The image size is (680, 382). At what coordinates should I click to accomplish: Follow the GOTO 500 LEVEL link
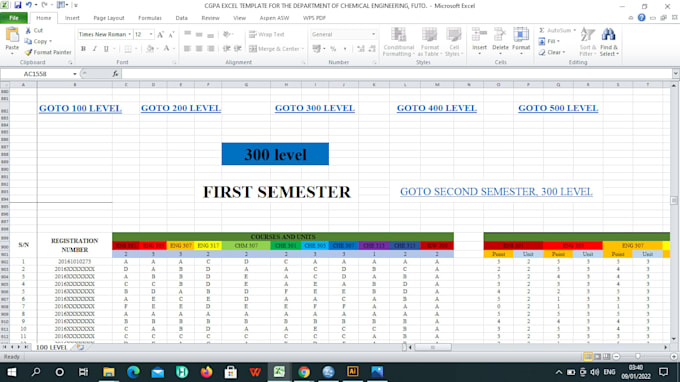[x=558, y=108]
